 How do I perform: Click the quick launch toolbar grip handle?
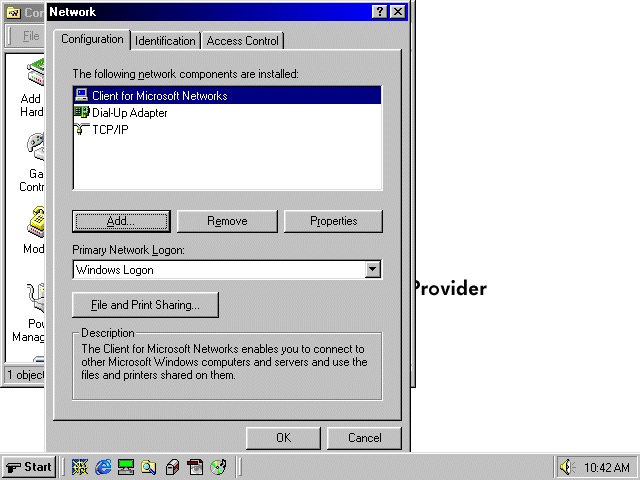[62, 467]
